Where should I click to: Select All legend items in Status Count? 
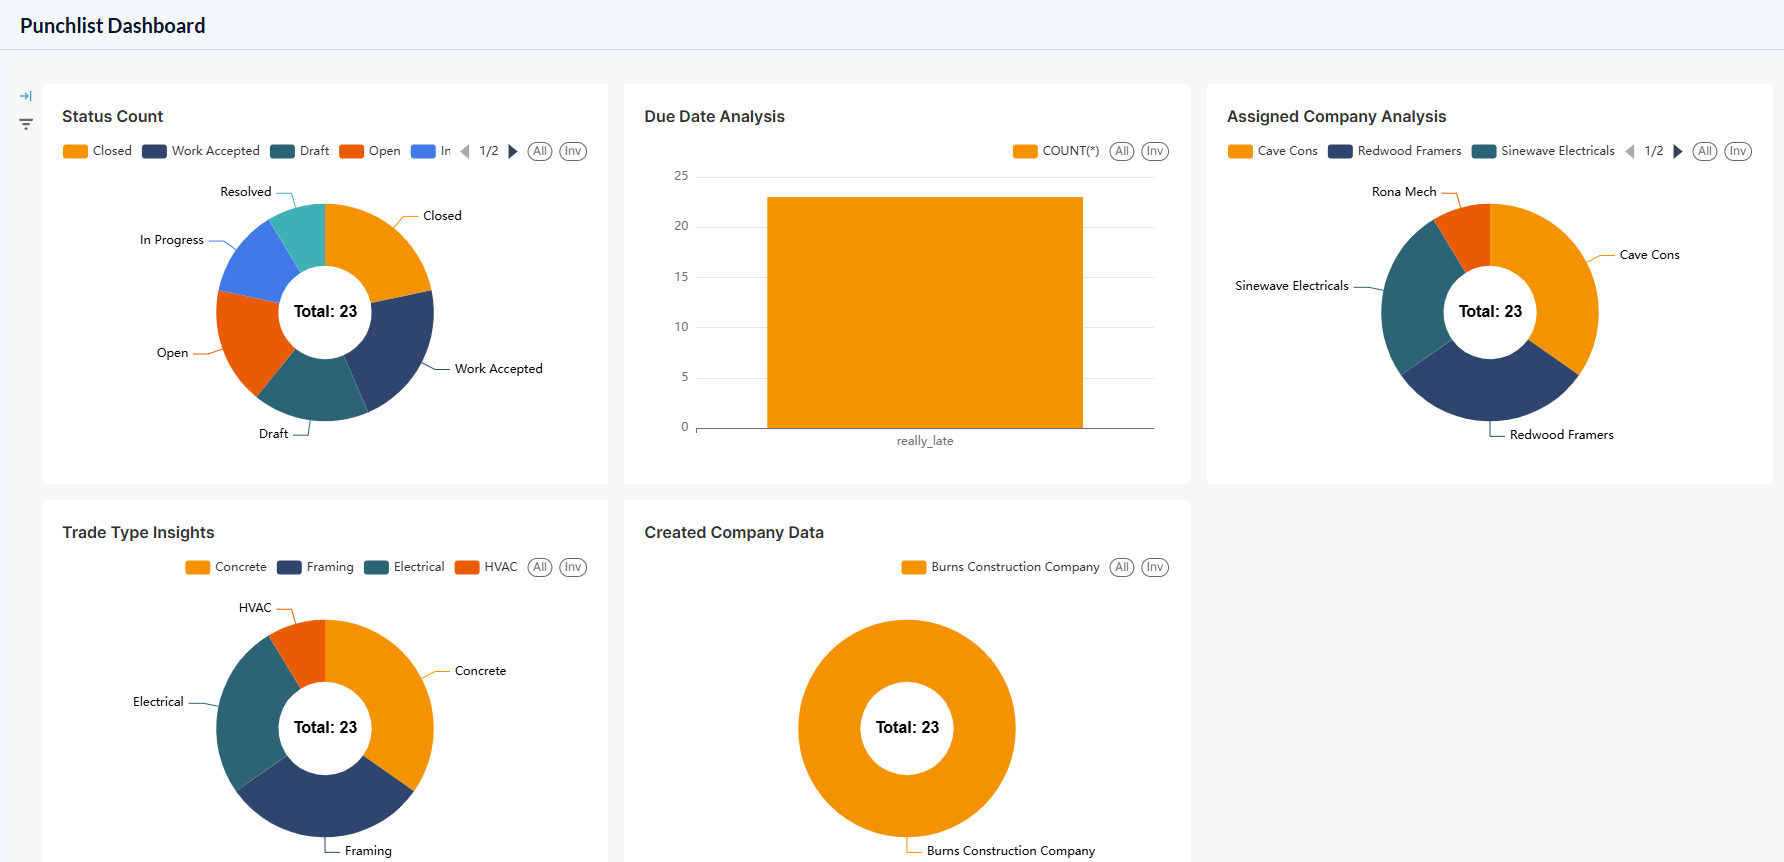click(x=540, y=151)
